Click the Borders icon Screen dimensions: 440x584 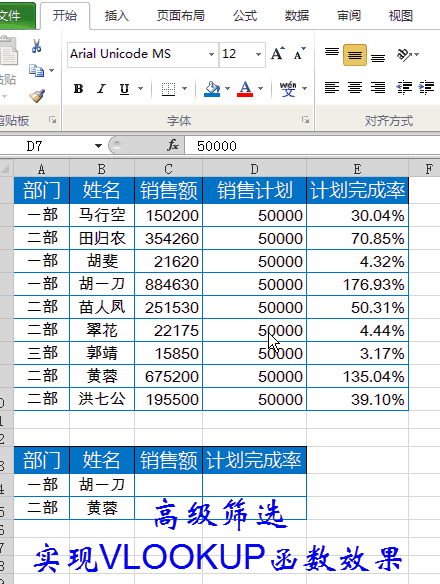168,89
